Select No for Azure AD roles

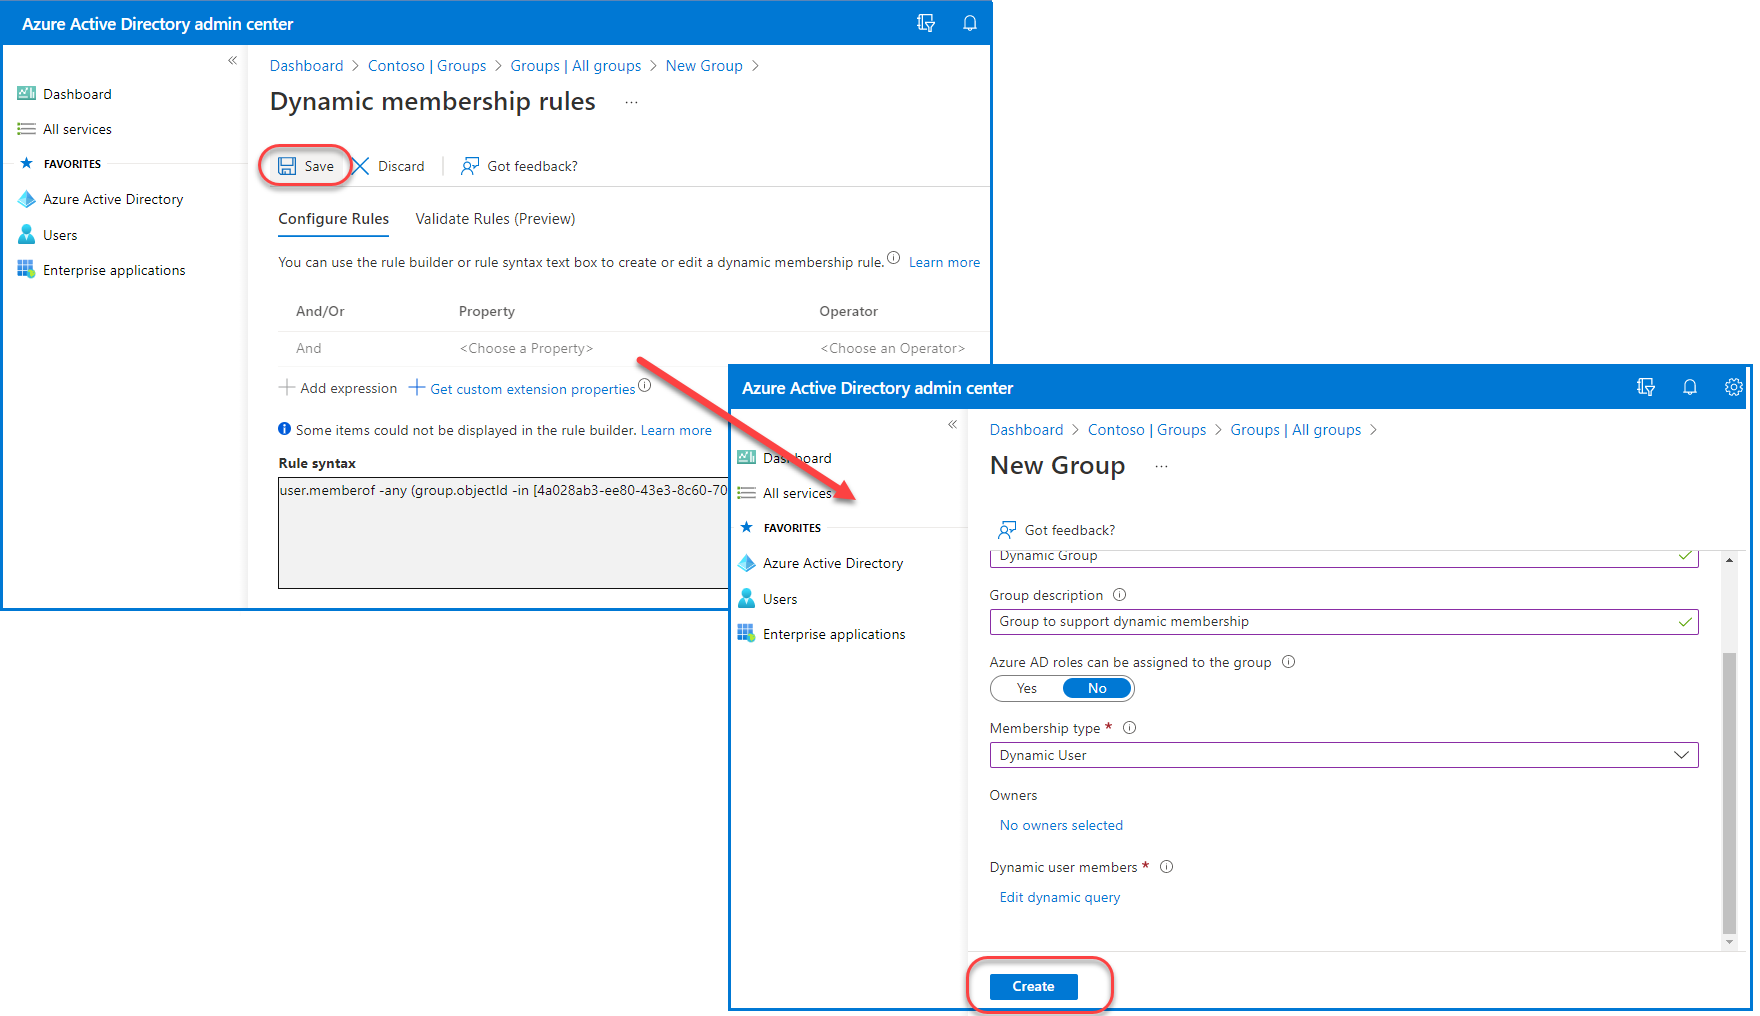[1097, 688]
